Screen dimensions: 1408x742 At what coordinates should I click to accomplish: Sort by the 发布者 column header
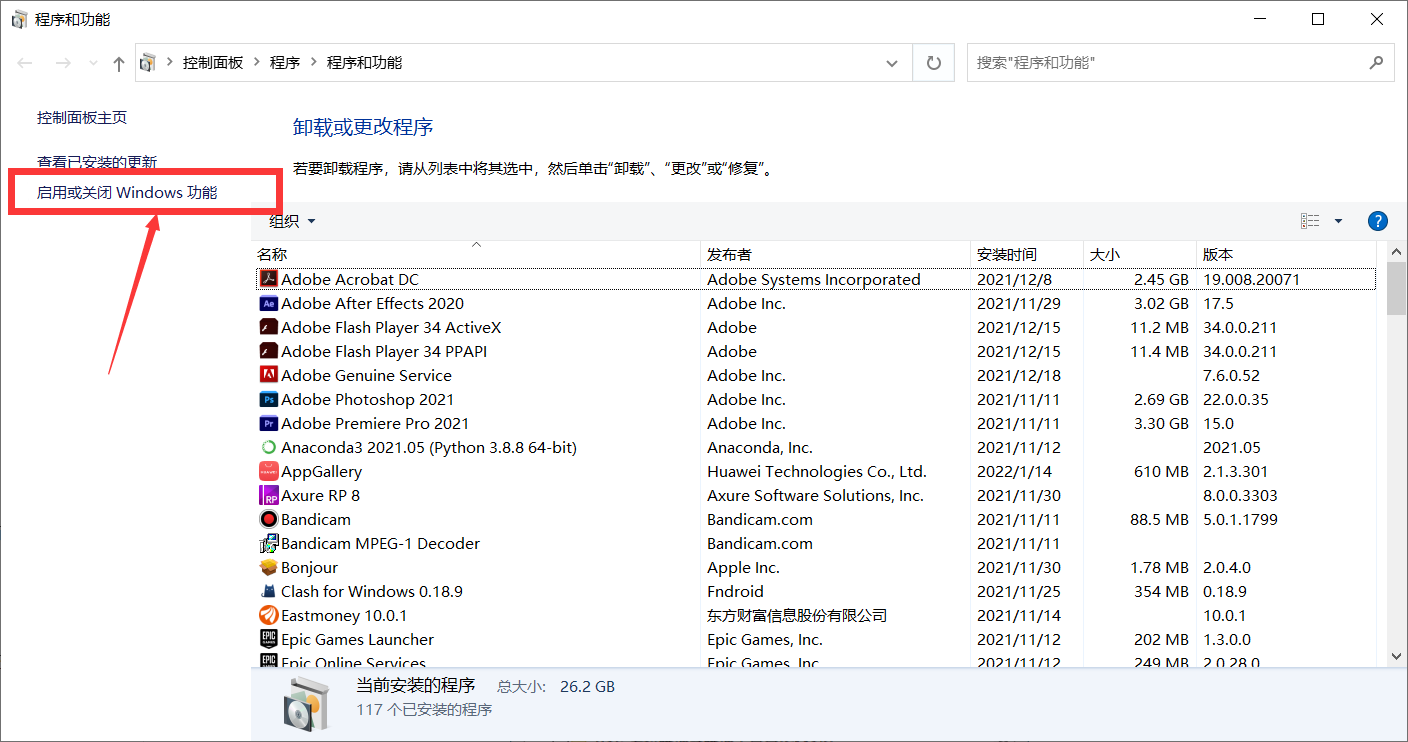coord(836,254)
